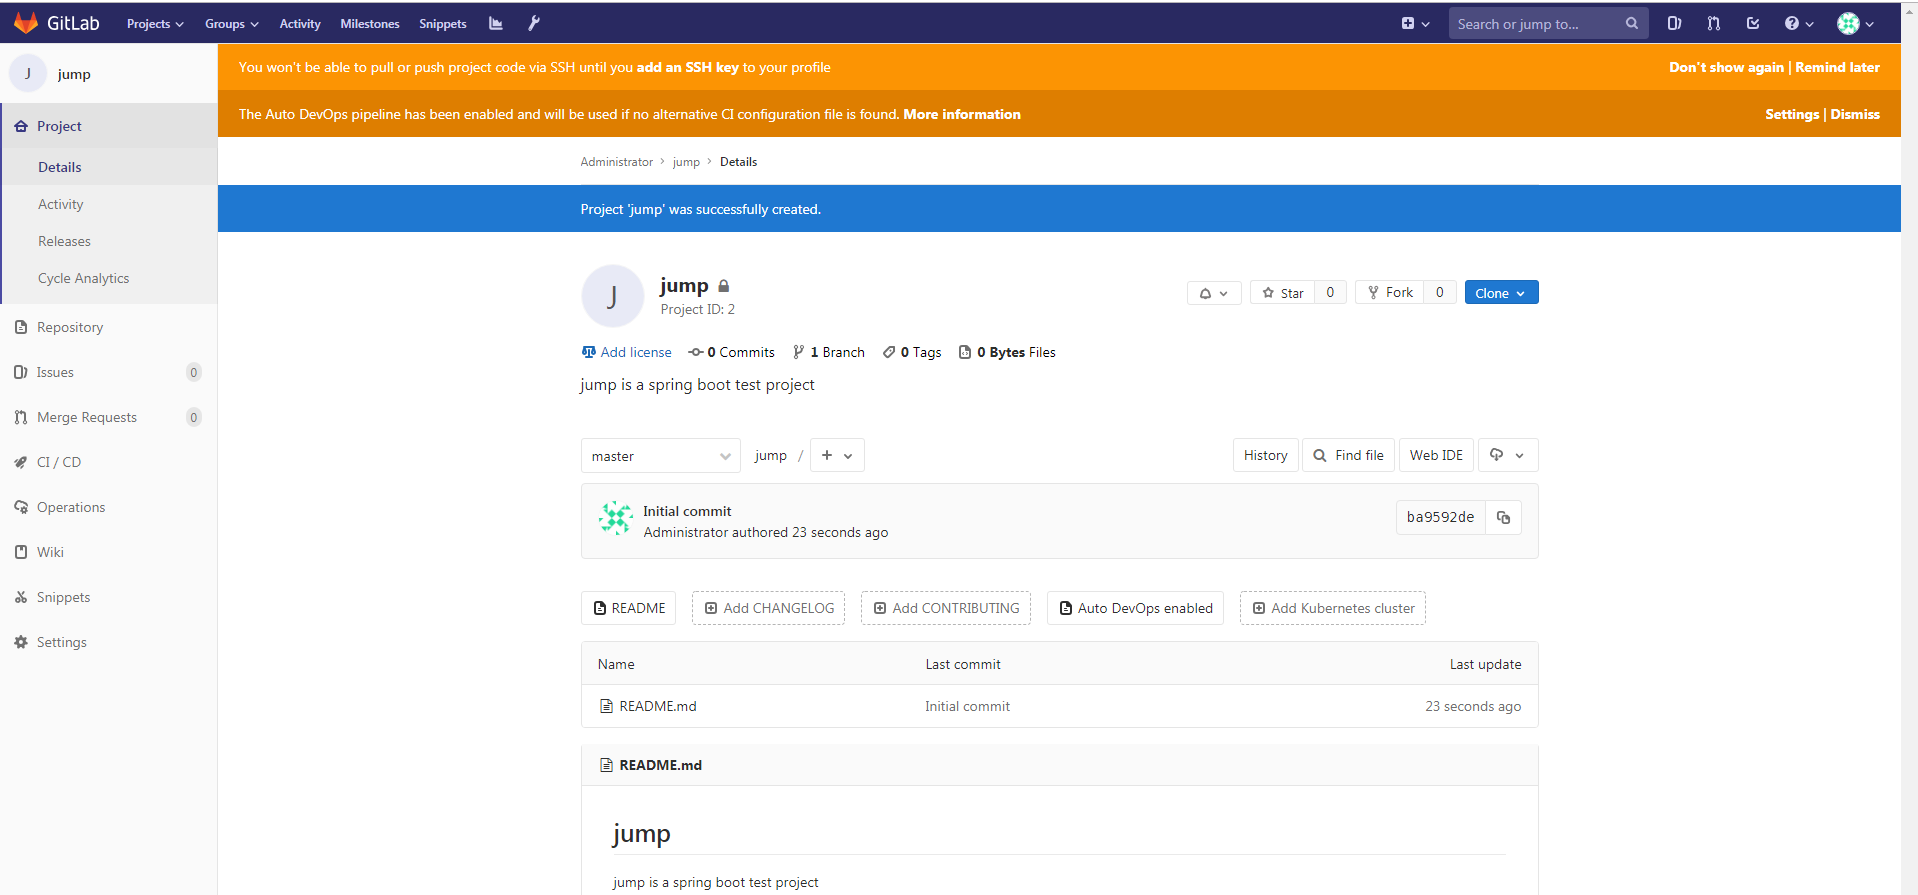The height and width of the screenshot is (895, 1918).
Task: Open the download source code dropdown
Action: pyautogui.click(x=1508, y=455)
